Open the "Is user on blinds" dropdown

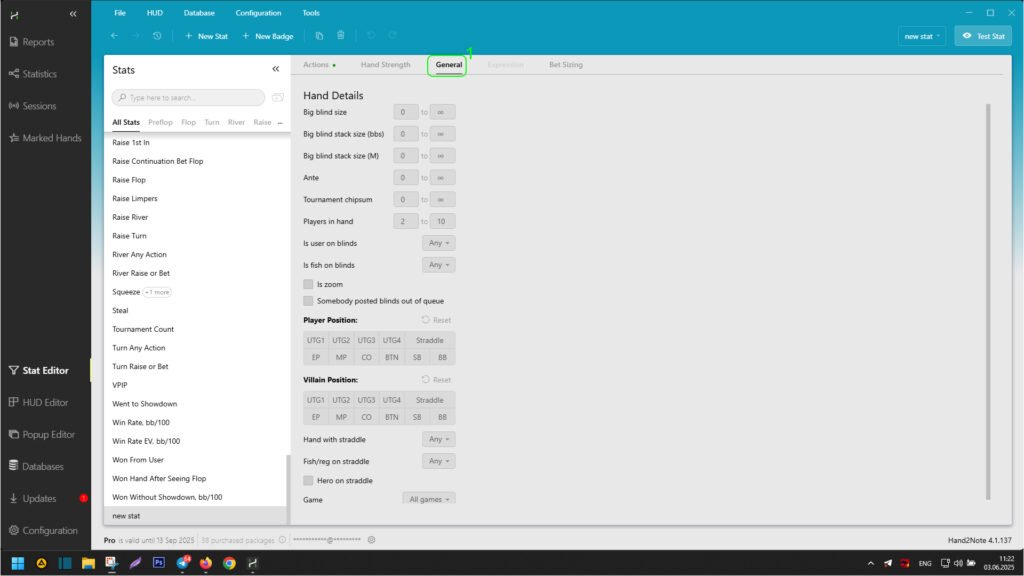click(x=439, y=243)
